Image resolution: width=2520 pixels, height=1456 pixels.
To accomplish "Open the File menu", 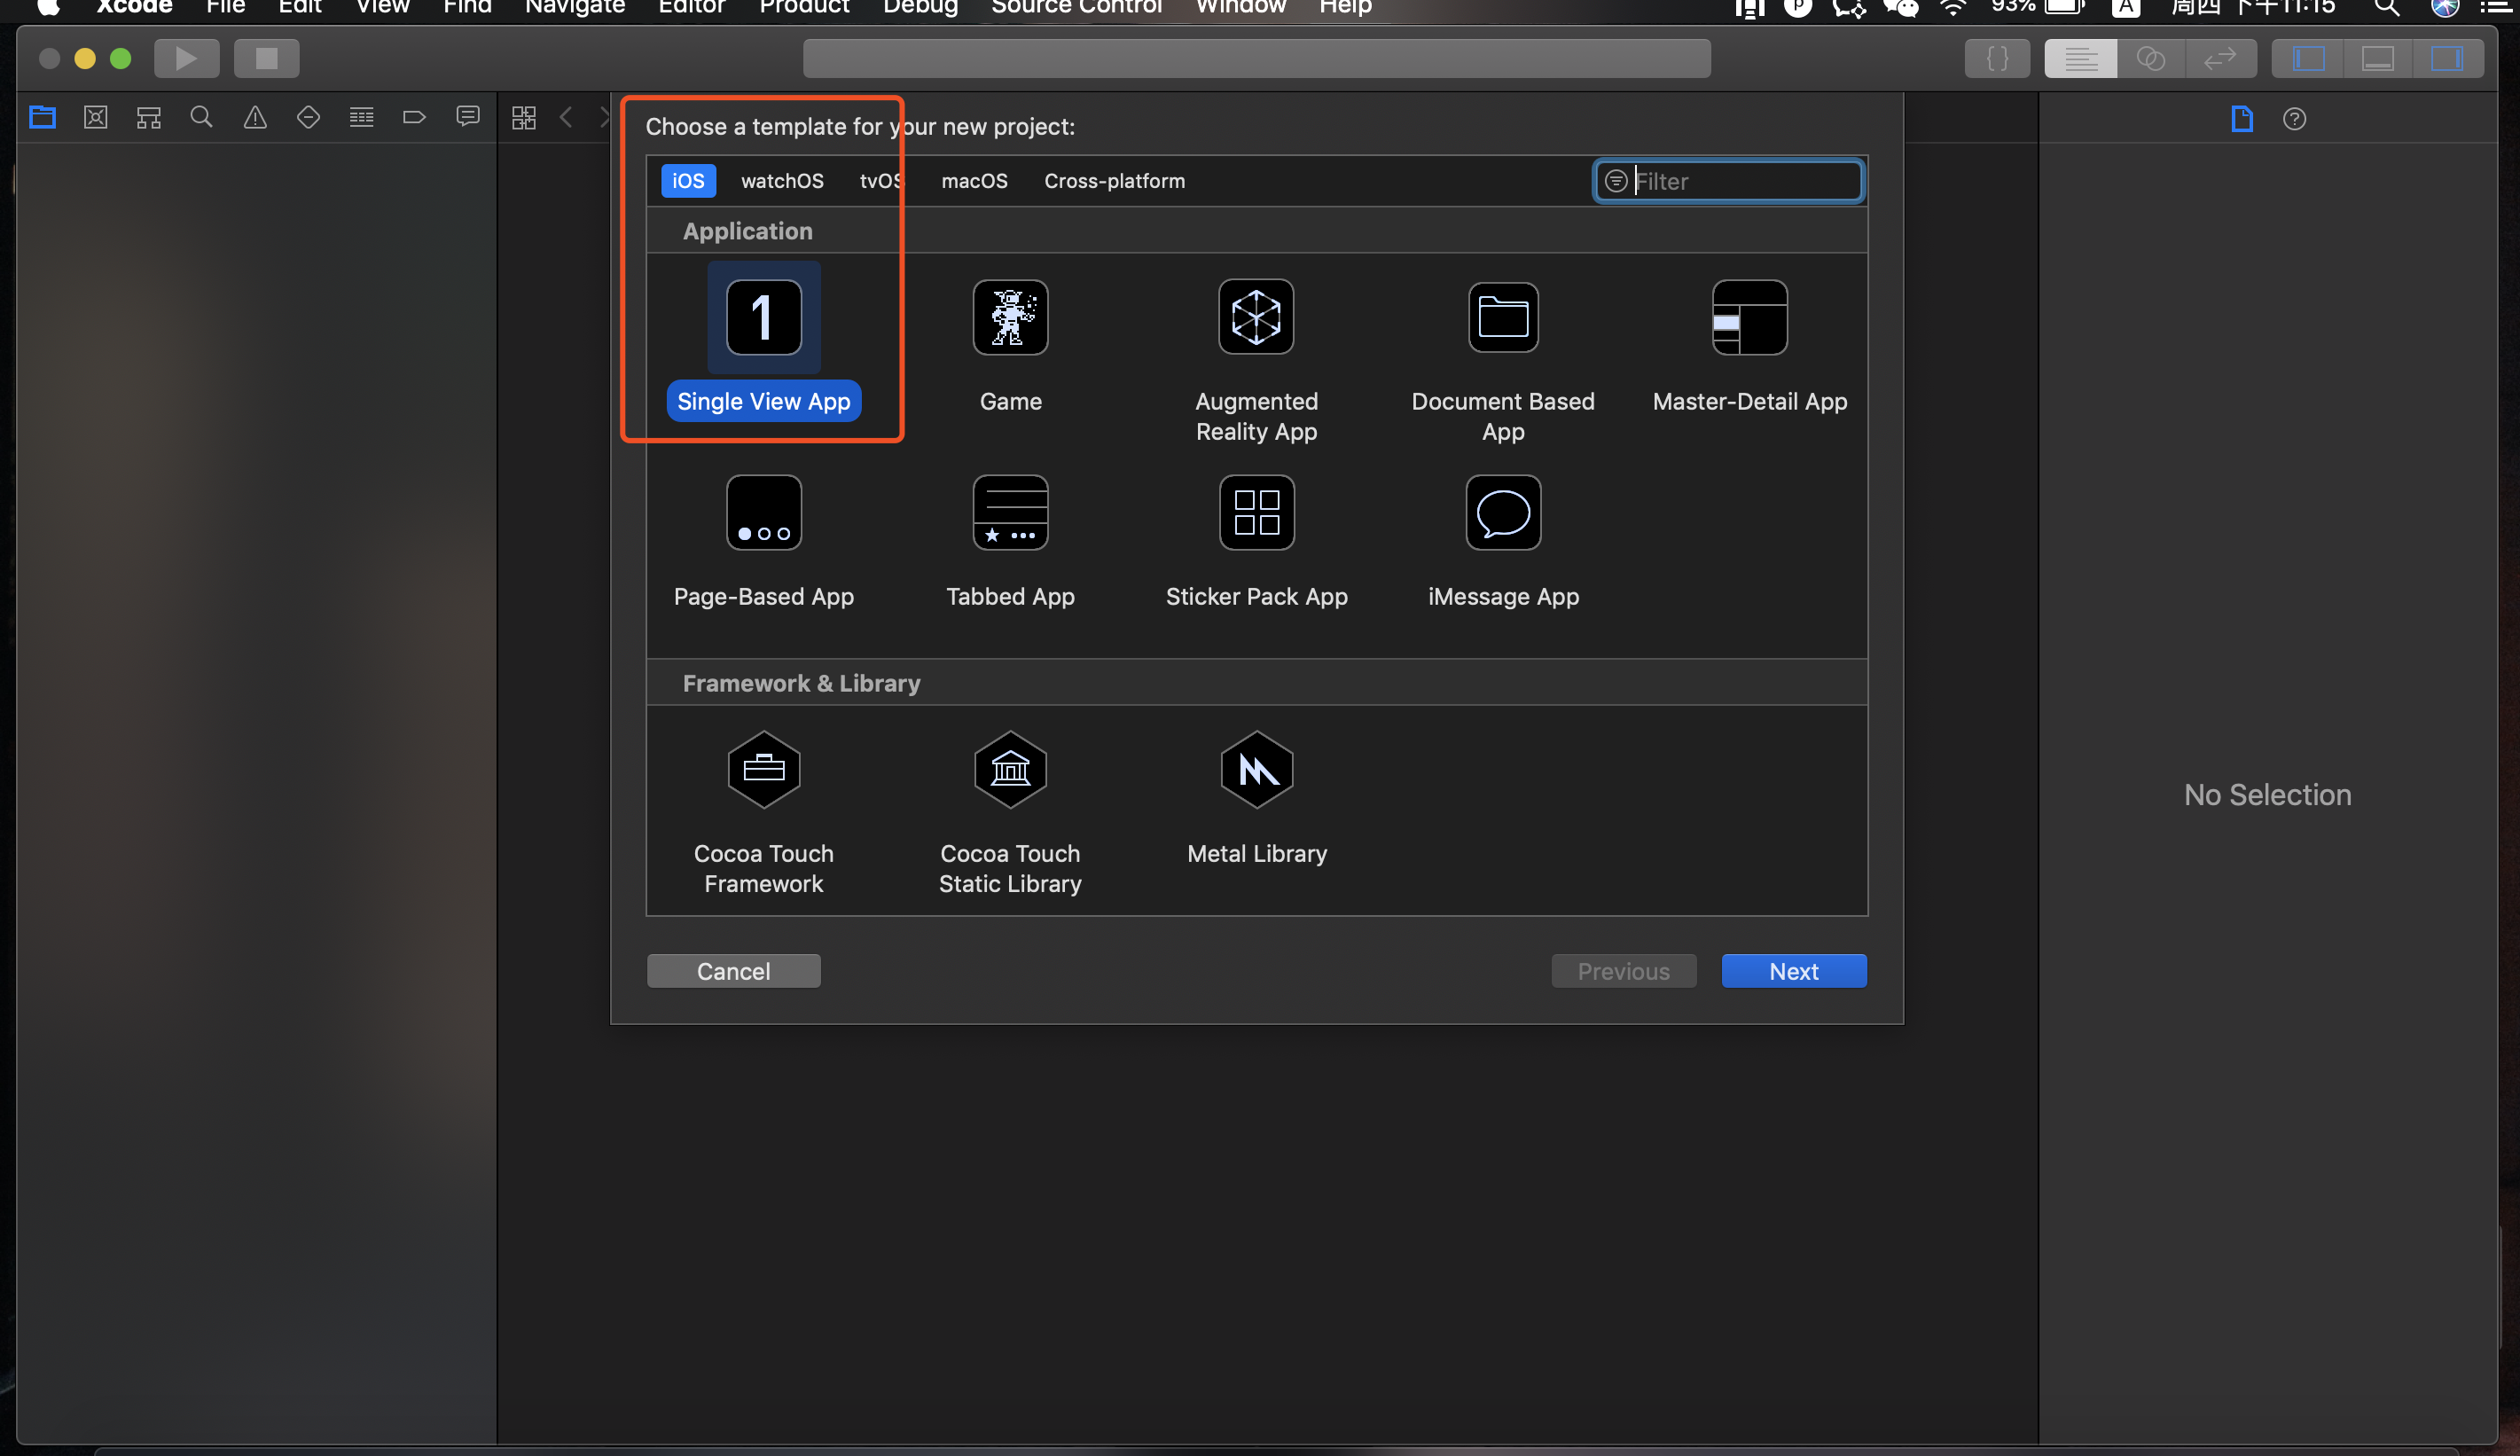I will [225, 7].
